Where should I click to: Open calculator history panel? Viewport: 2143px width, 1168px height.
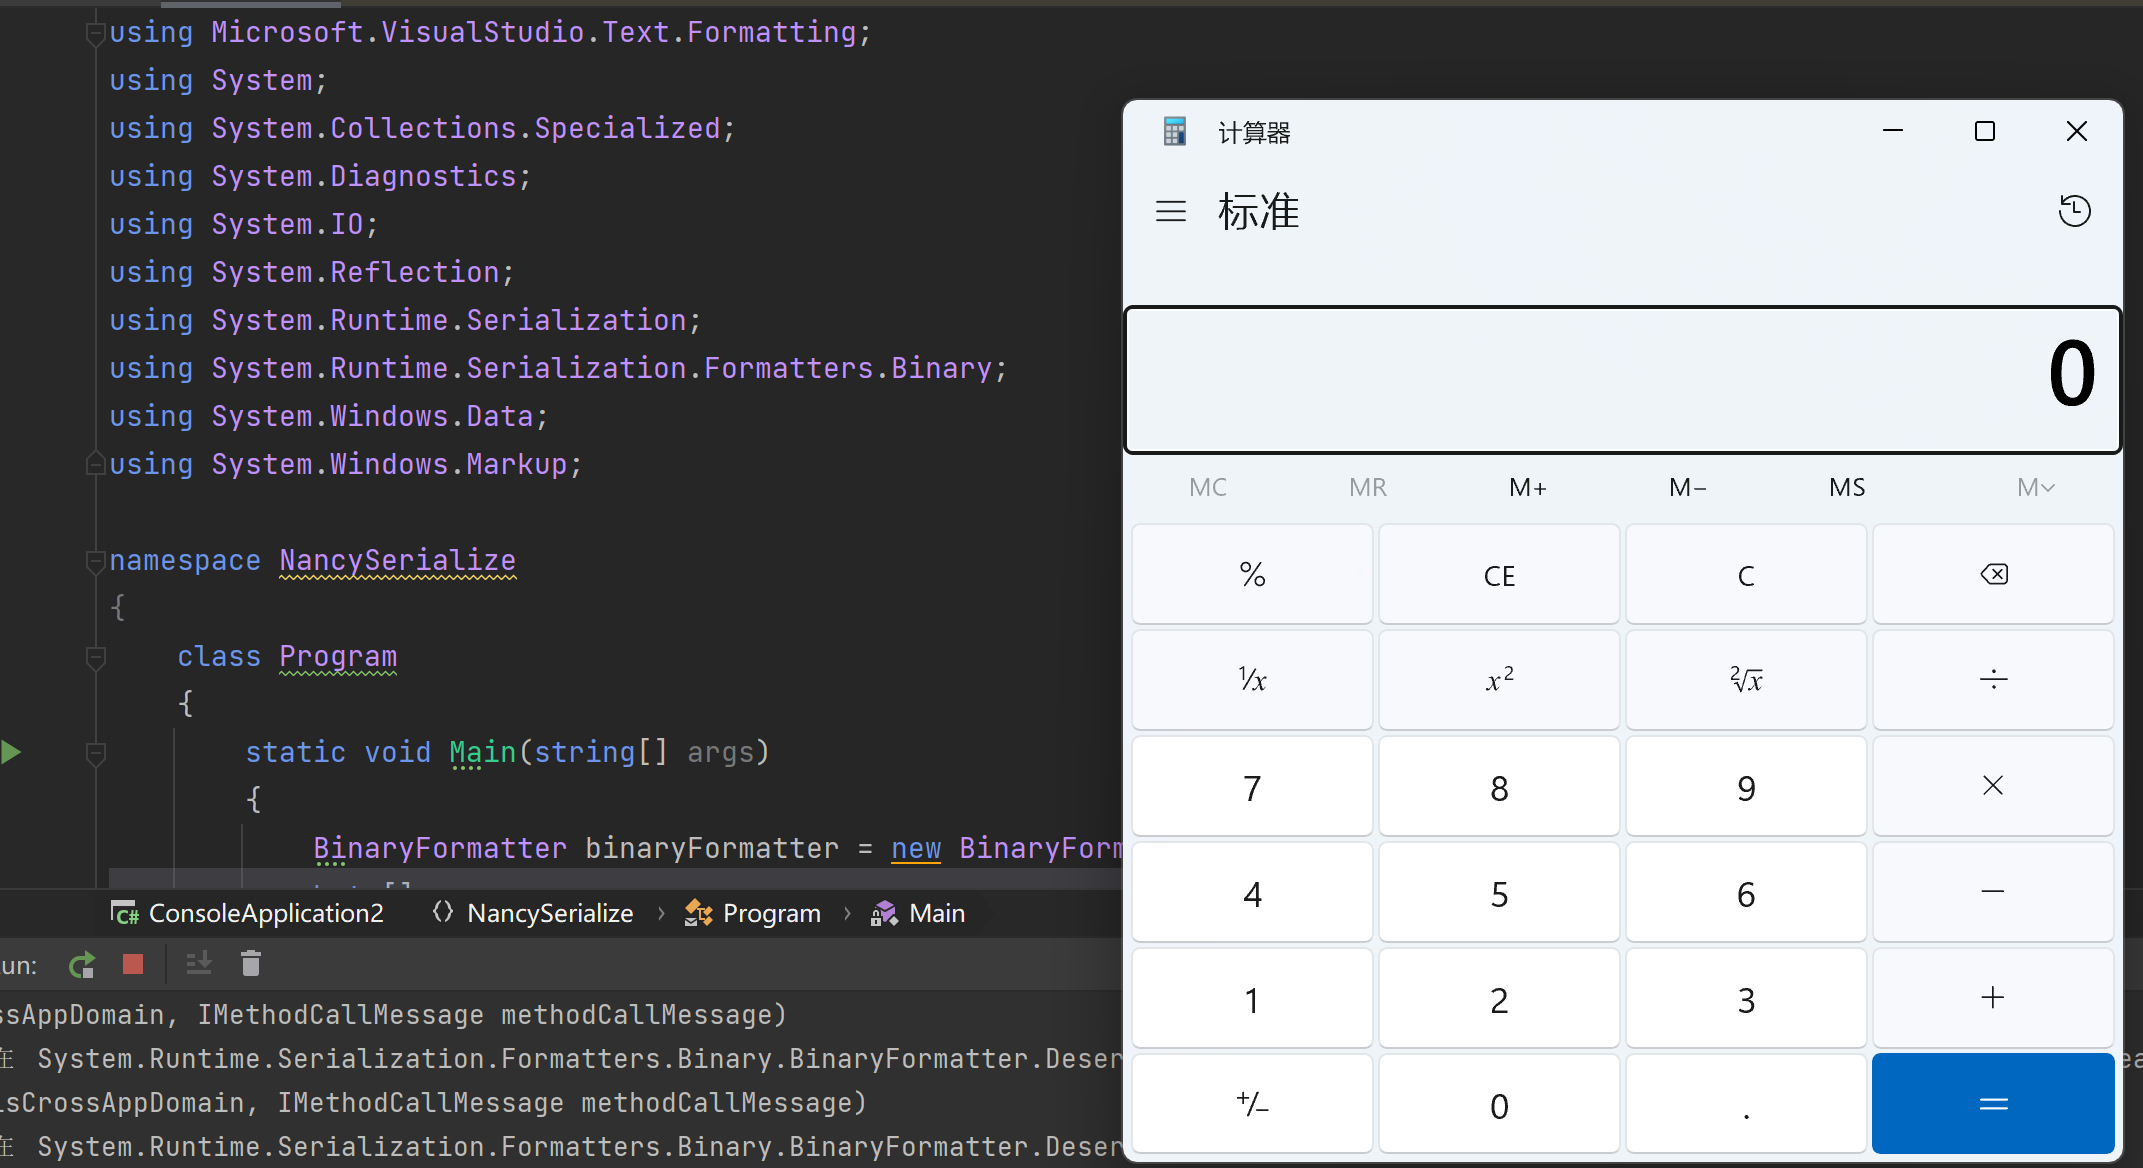(2074, 211)
